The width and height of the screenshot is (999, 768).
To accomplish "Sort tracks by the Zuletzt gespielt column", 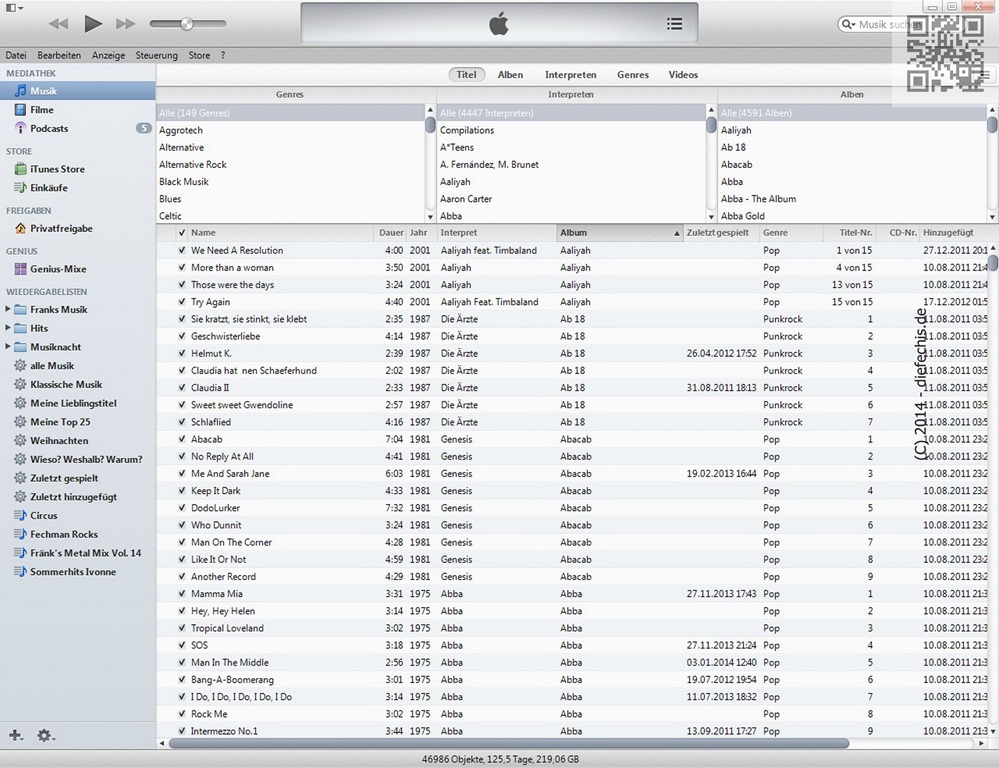I will (721, 233).
